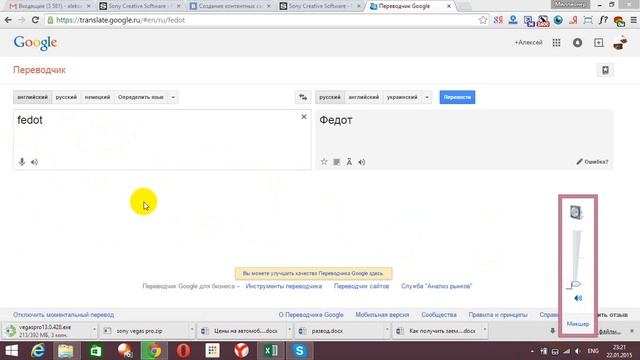
Task: Go back in browser history
Action: coord(8,20)
